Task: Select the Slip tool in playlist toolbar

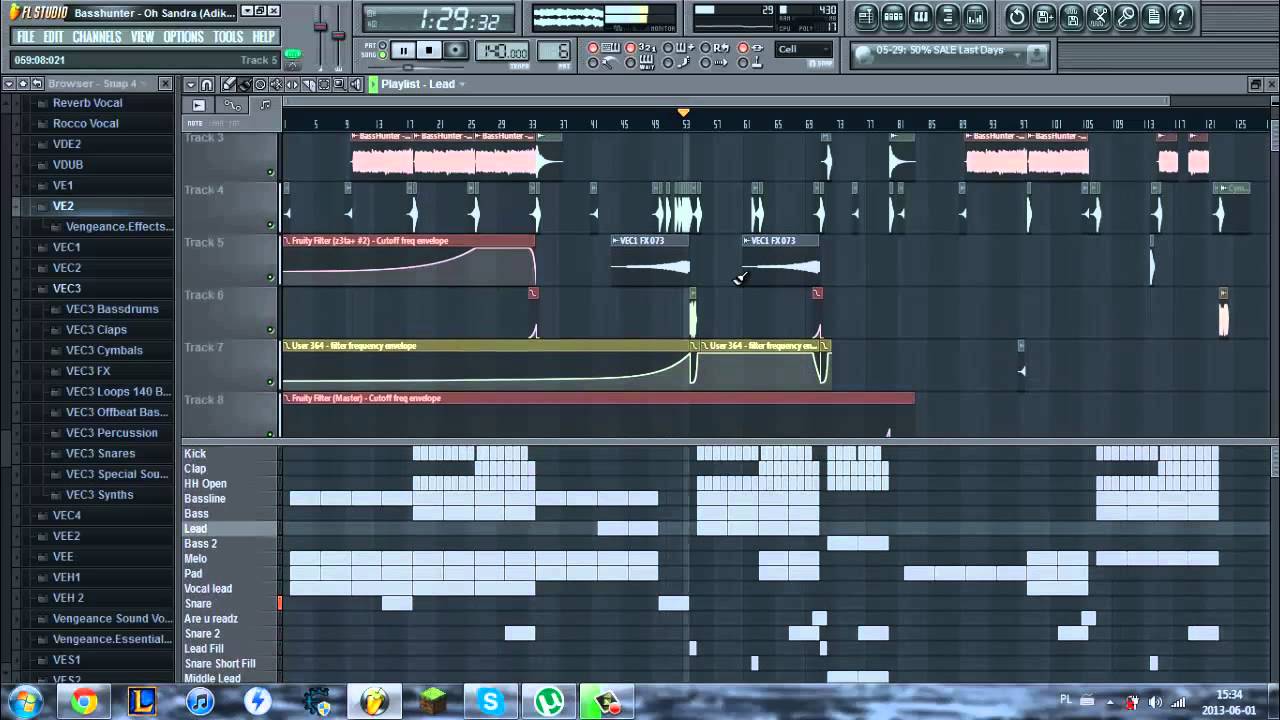Action: pyautogui.click(x=292, y=85)
